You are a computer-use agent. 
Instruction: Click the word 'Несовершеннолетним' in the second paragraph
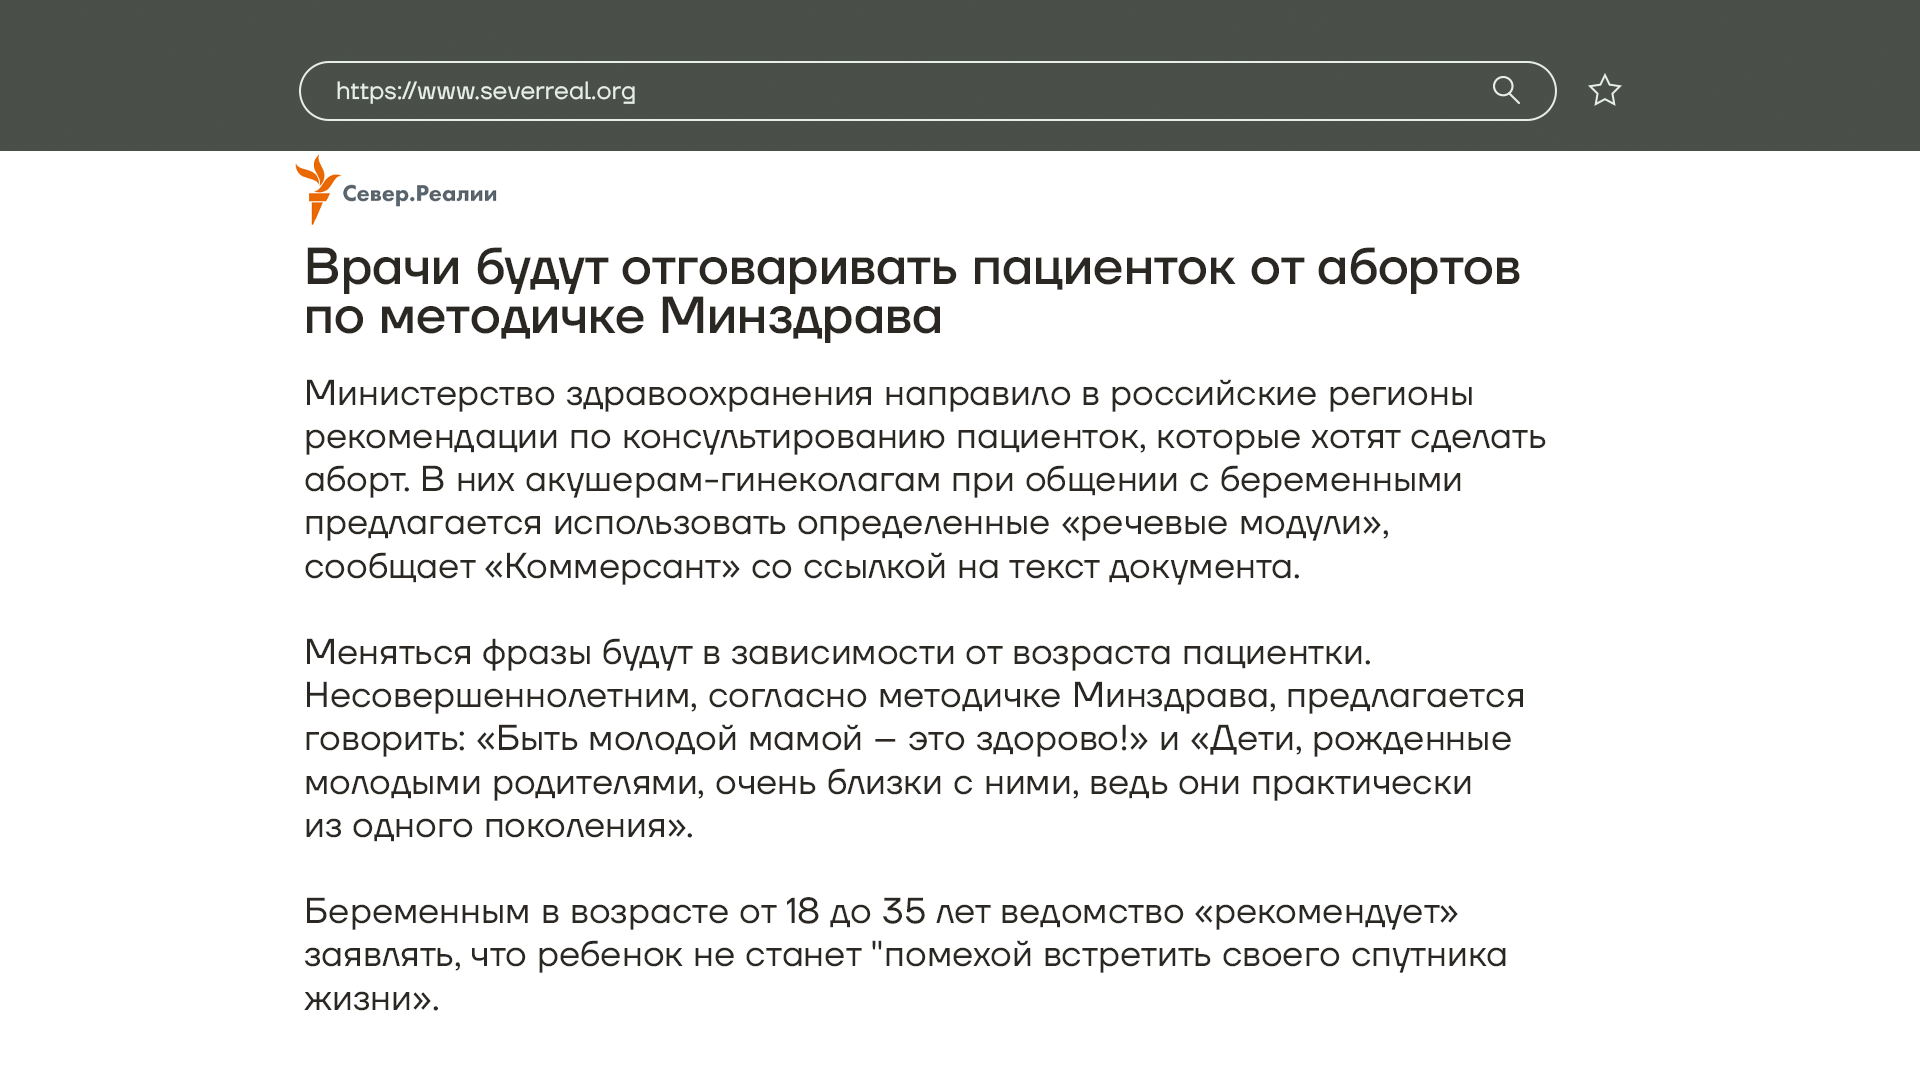coord(497,696)
